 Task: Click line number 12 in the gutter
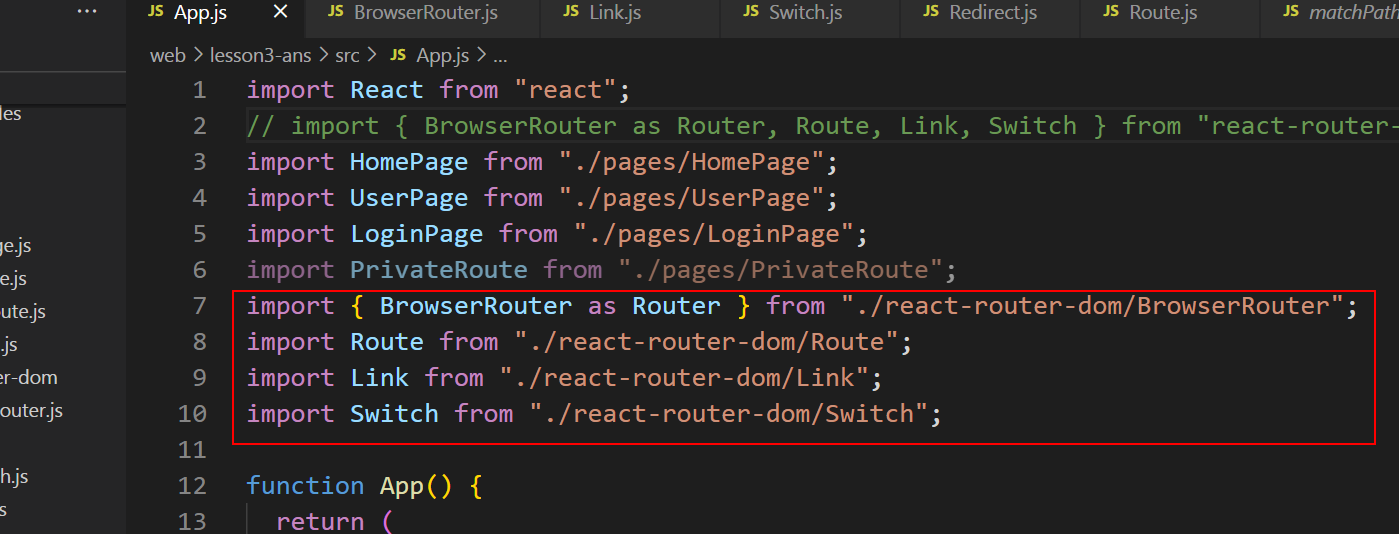coord(191,486)
